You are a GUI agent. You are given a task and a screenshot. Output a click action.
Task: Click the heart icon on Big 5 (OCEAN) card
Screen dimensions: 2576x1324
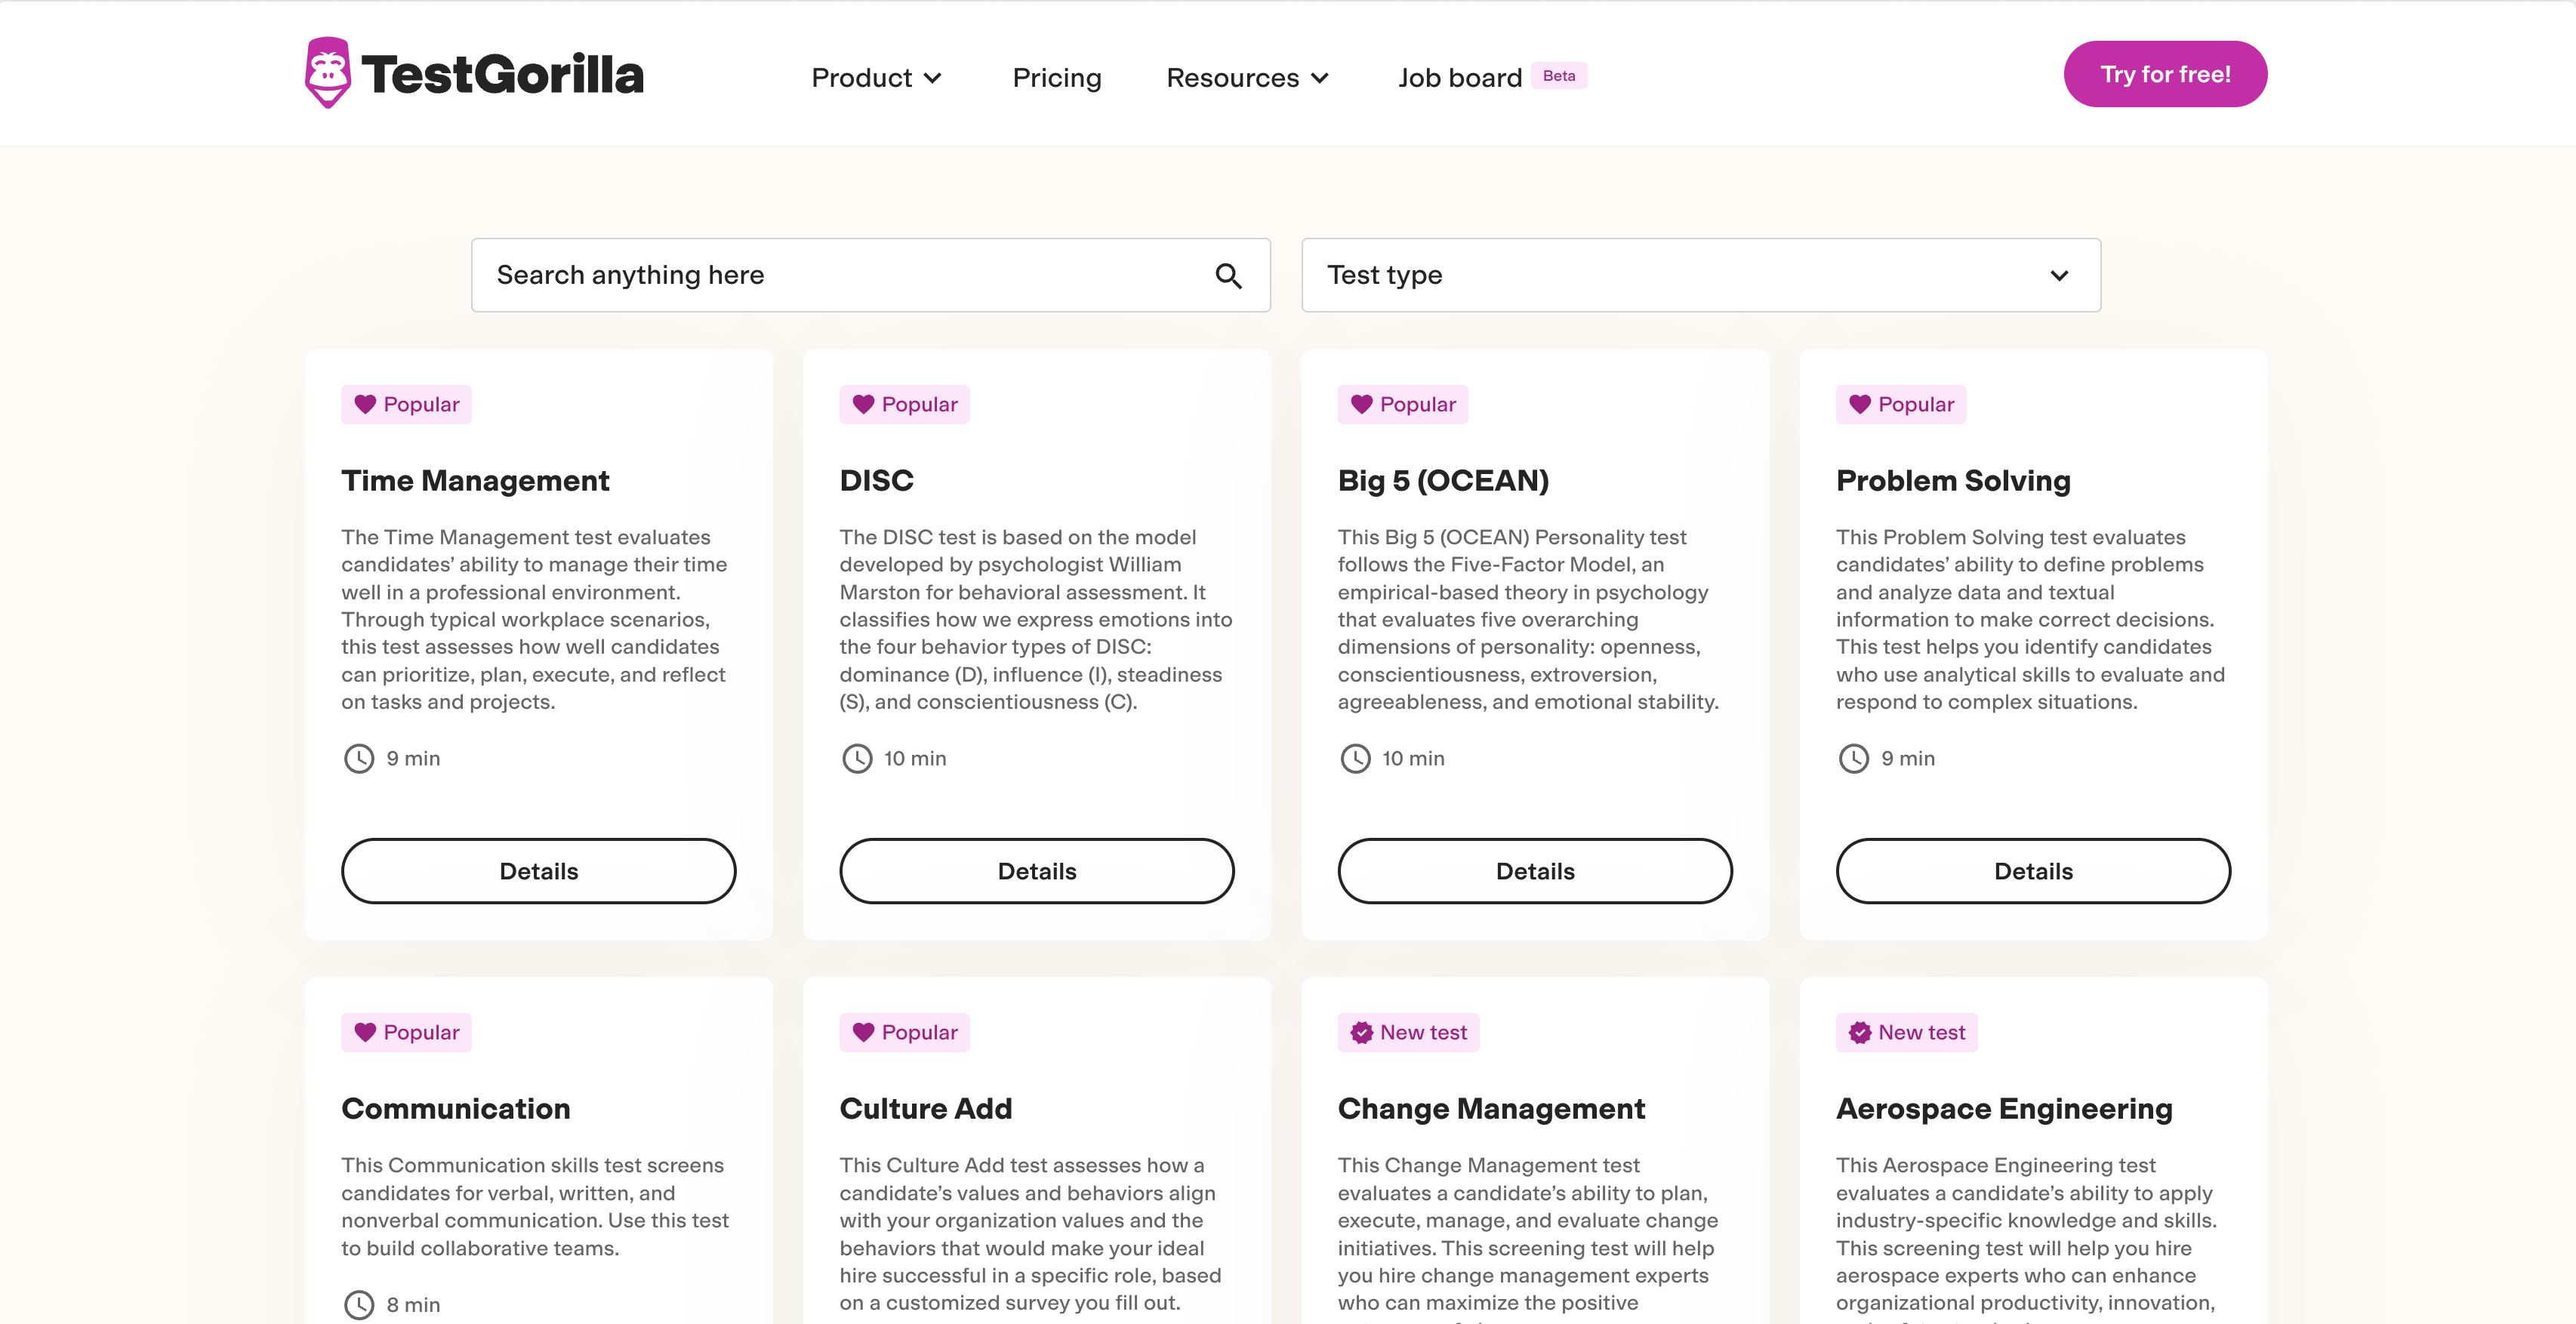[x=1361, y=404]
